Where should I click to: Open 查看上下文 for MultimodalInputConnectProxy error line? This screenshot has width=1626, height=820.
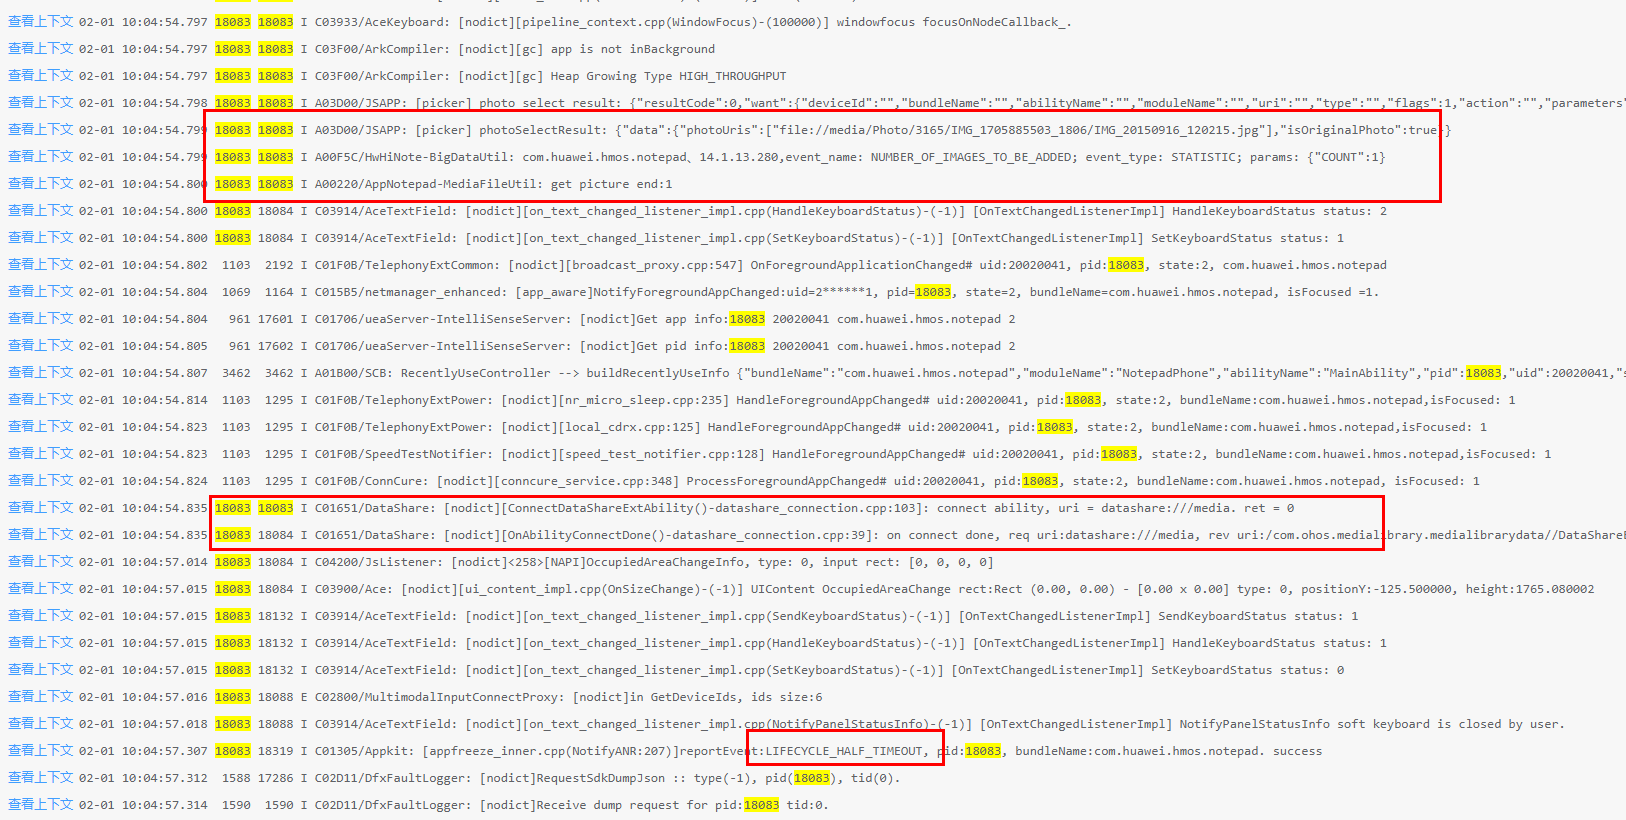[40, 696]
